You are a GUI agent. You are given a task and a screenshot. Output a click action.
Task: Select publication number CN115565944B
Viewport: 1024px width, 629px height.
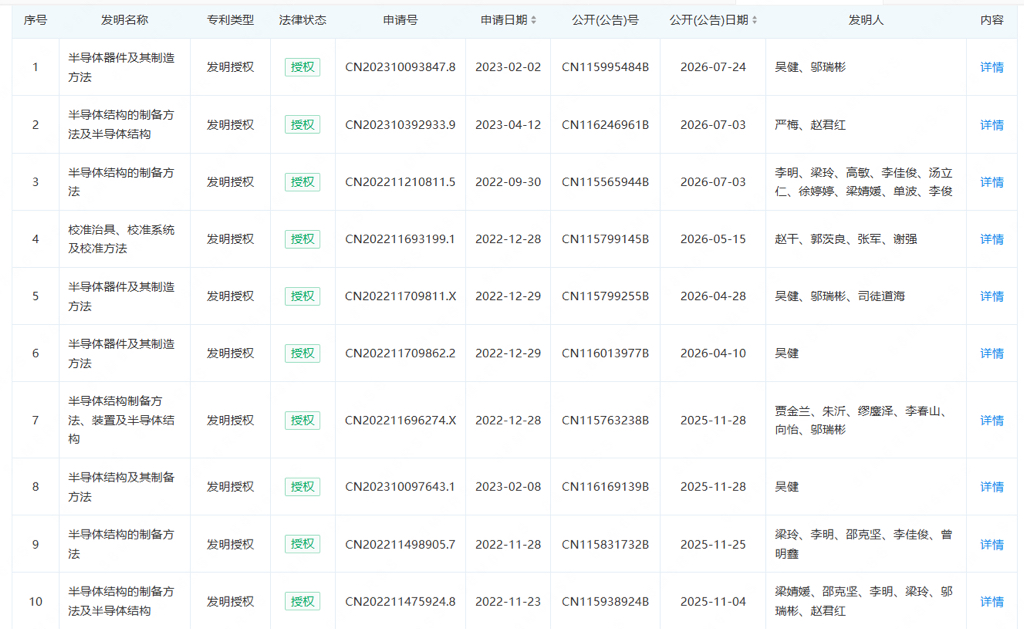pyautogui.click(x=605, y=182)
